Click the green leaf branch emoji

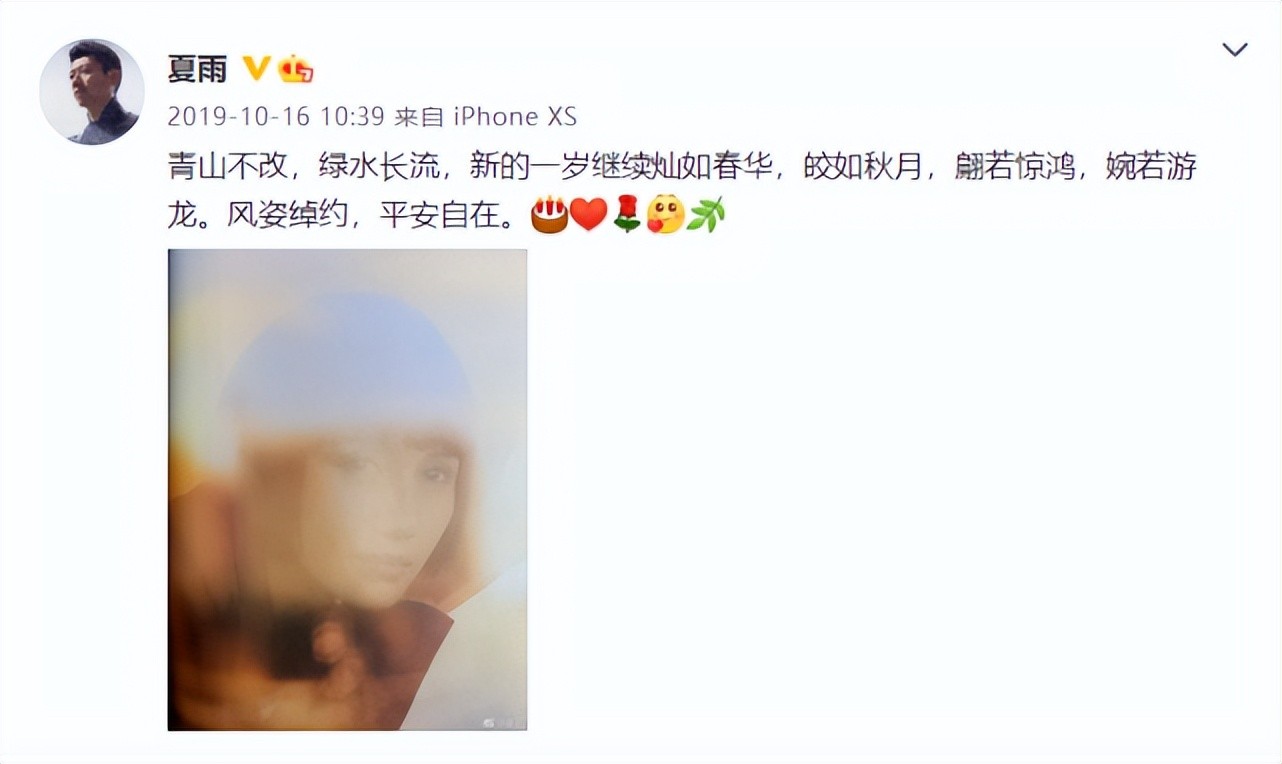[x=705, y=215]
